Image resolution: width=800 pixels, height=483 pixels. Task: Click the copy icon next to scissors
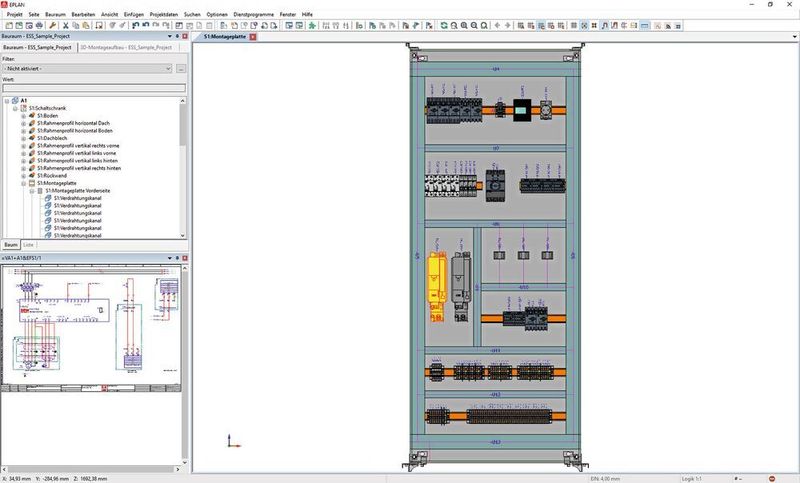(x=76, y=26)
